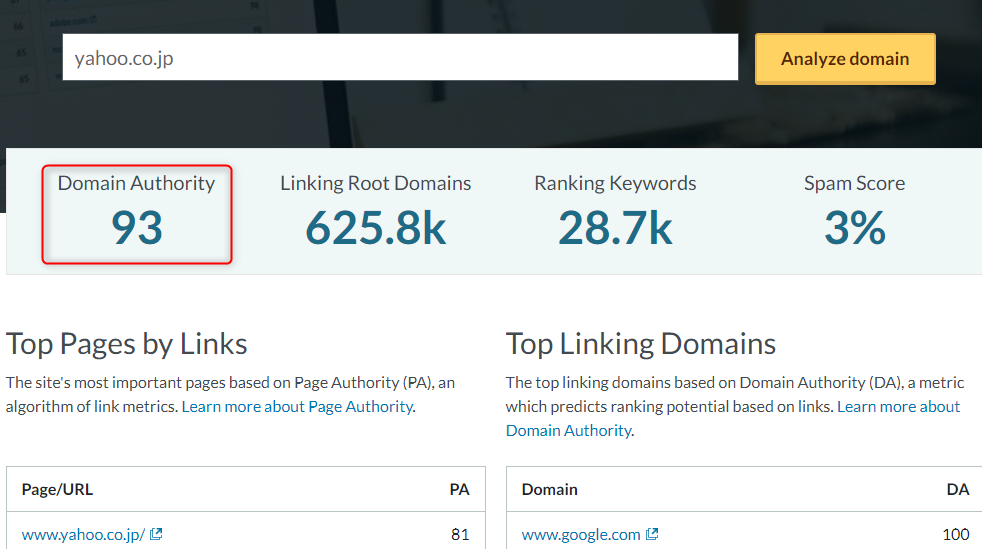Click the DA column header
The width and height of the screenshot is (982, 549).
click(x=958, y=489)
